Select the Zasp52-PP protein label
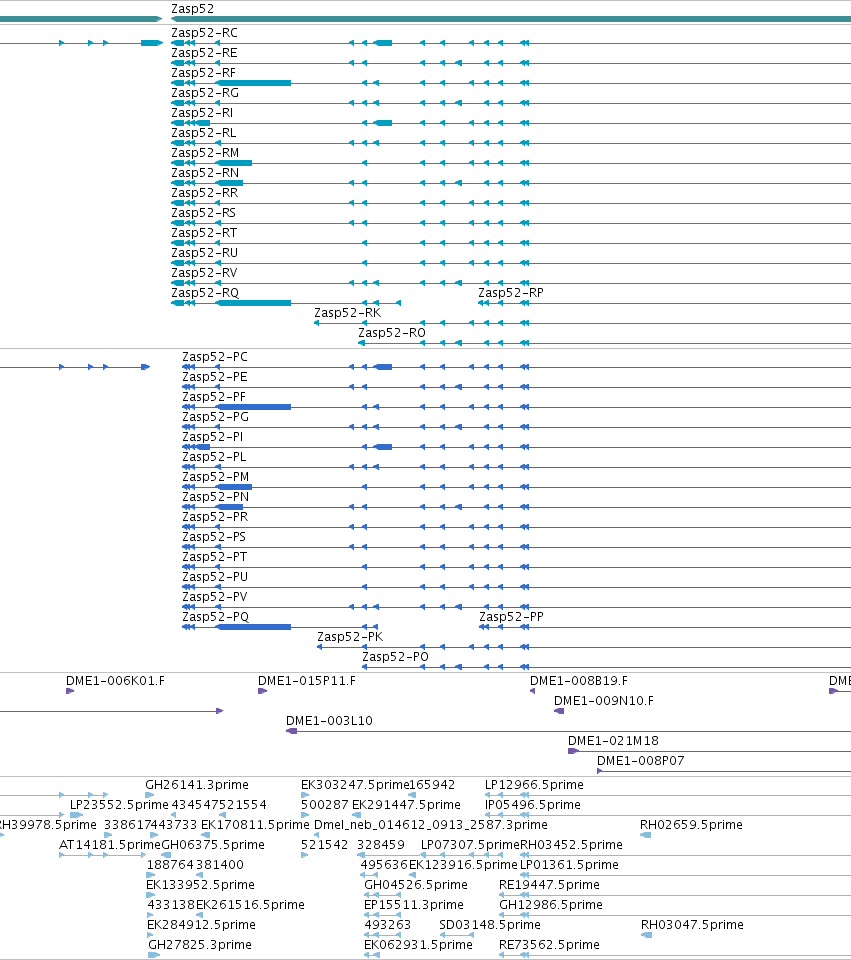The width and height of the screenshot is (851, 960). (x=511, y=617)
